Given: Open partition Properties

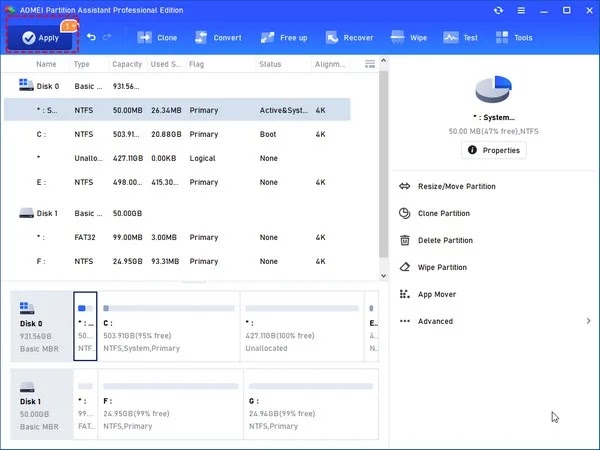Looking at the screenshot, I should click(494, 150).
